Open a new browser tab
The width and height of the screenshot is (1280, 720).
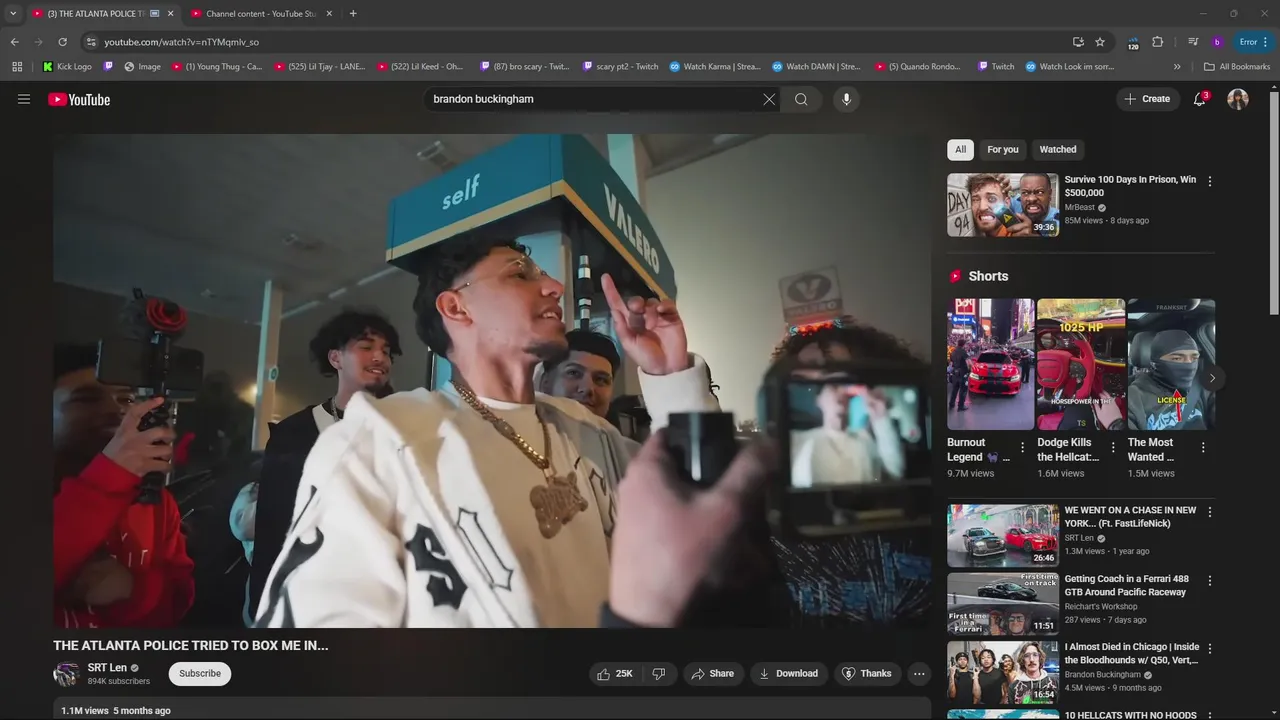(x=353, y=14)
